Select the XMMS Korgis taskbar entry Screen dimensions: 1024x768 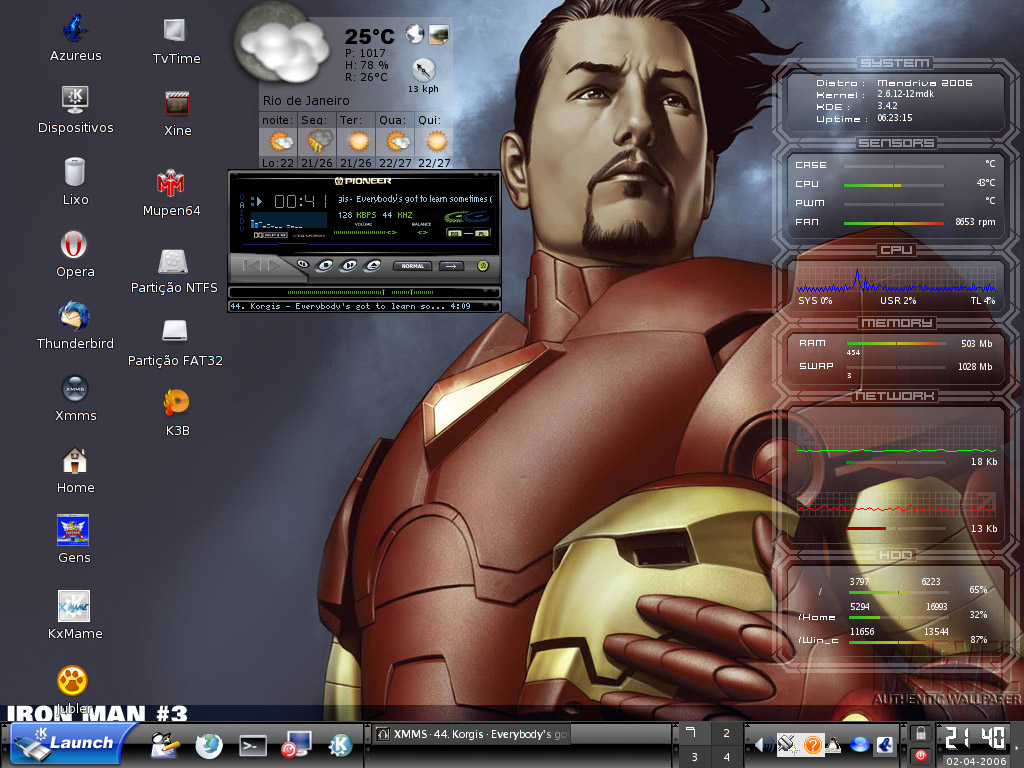[472, 735]
